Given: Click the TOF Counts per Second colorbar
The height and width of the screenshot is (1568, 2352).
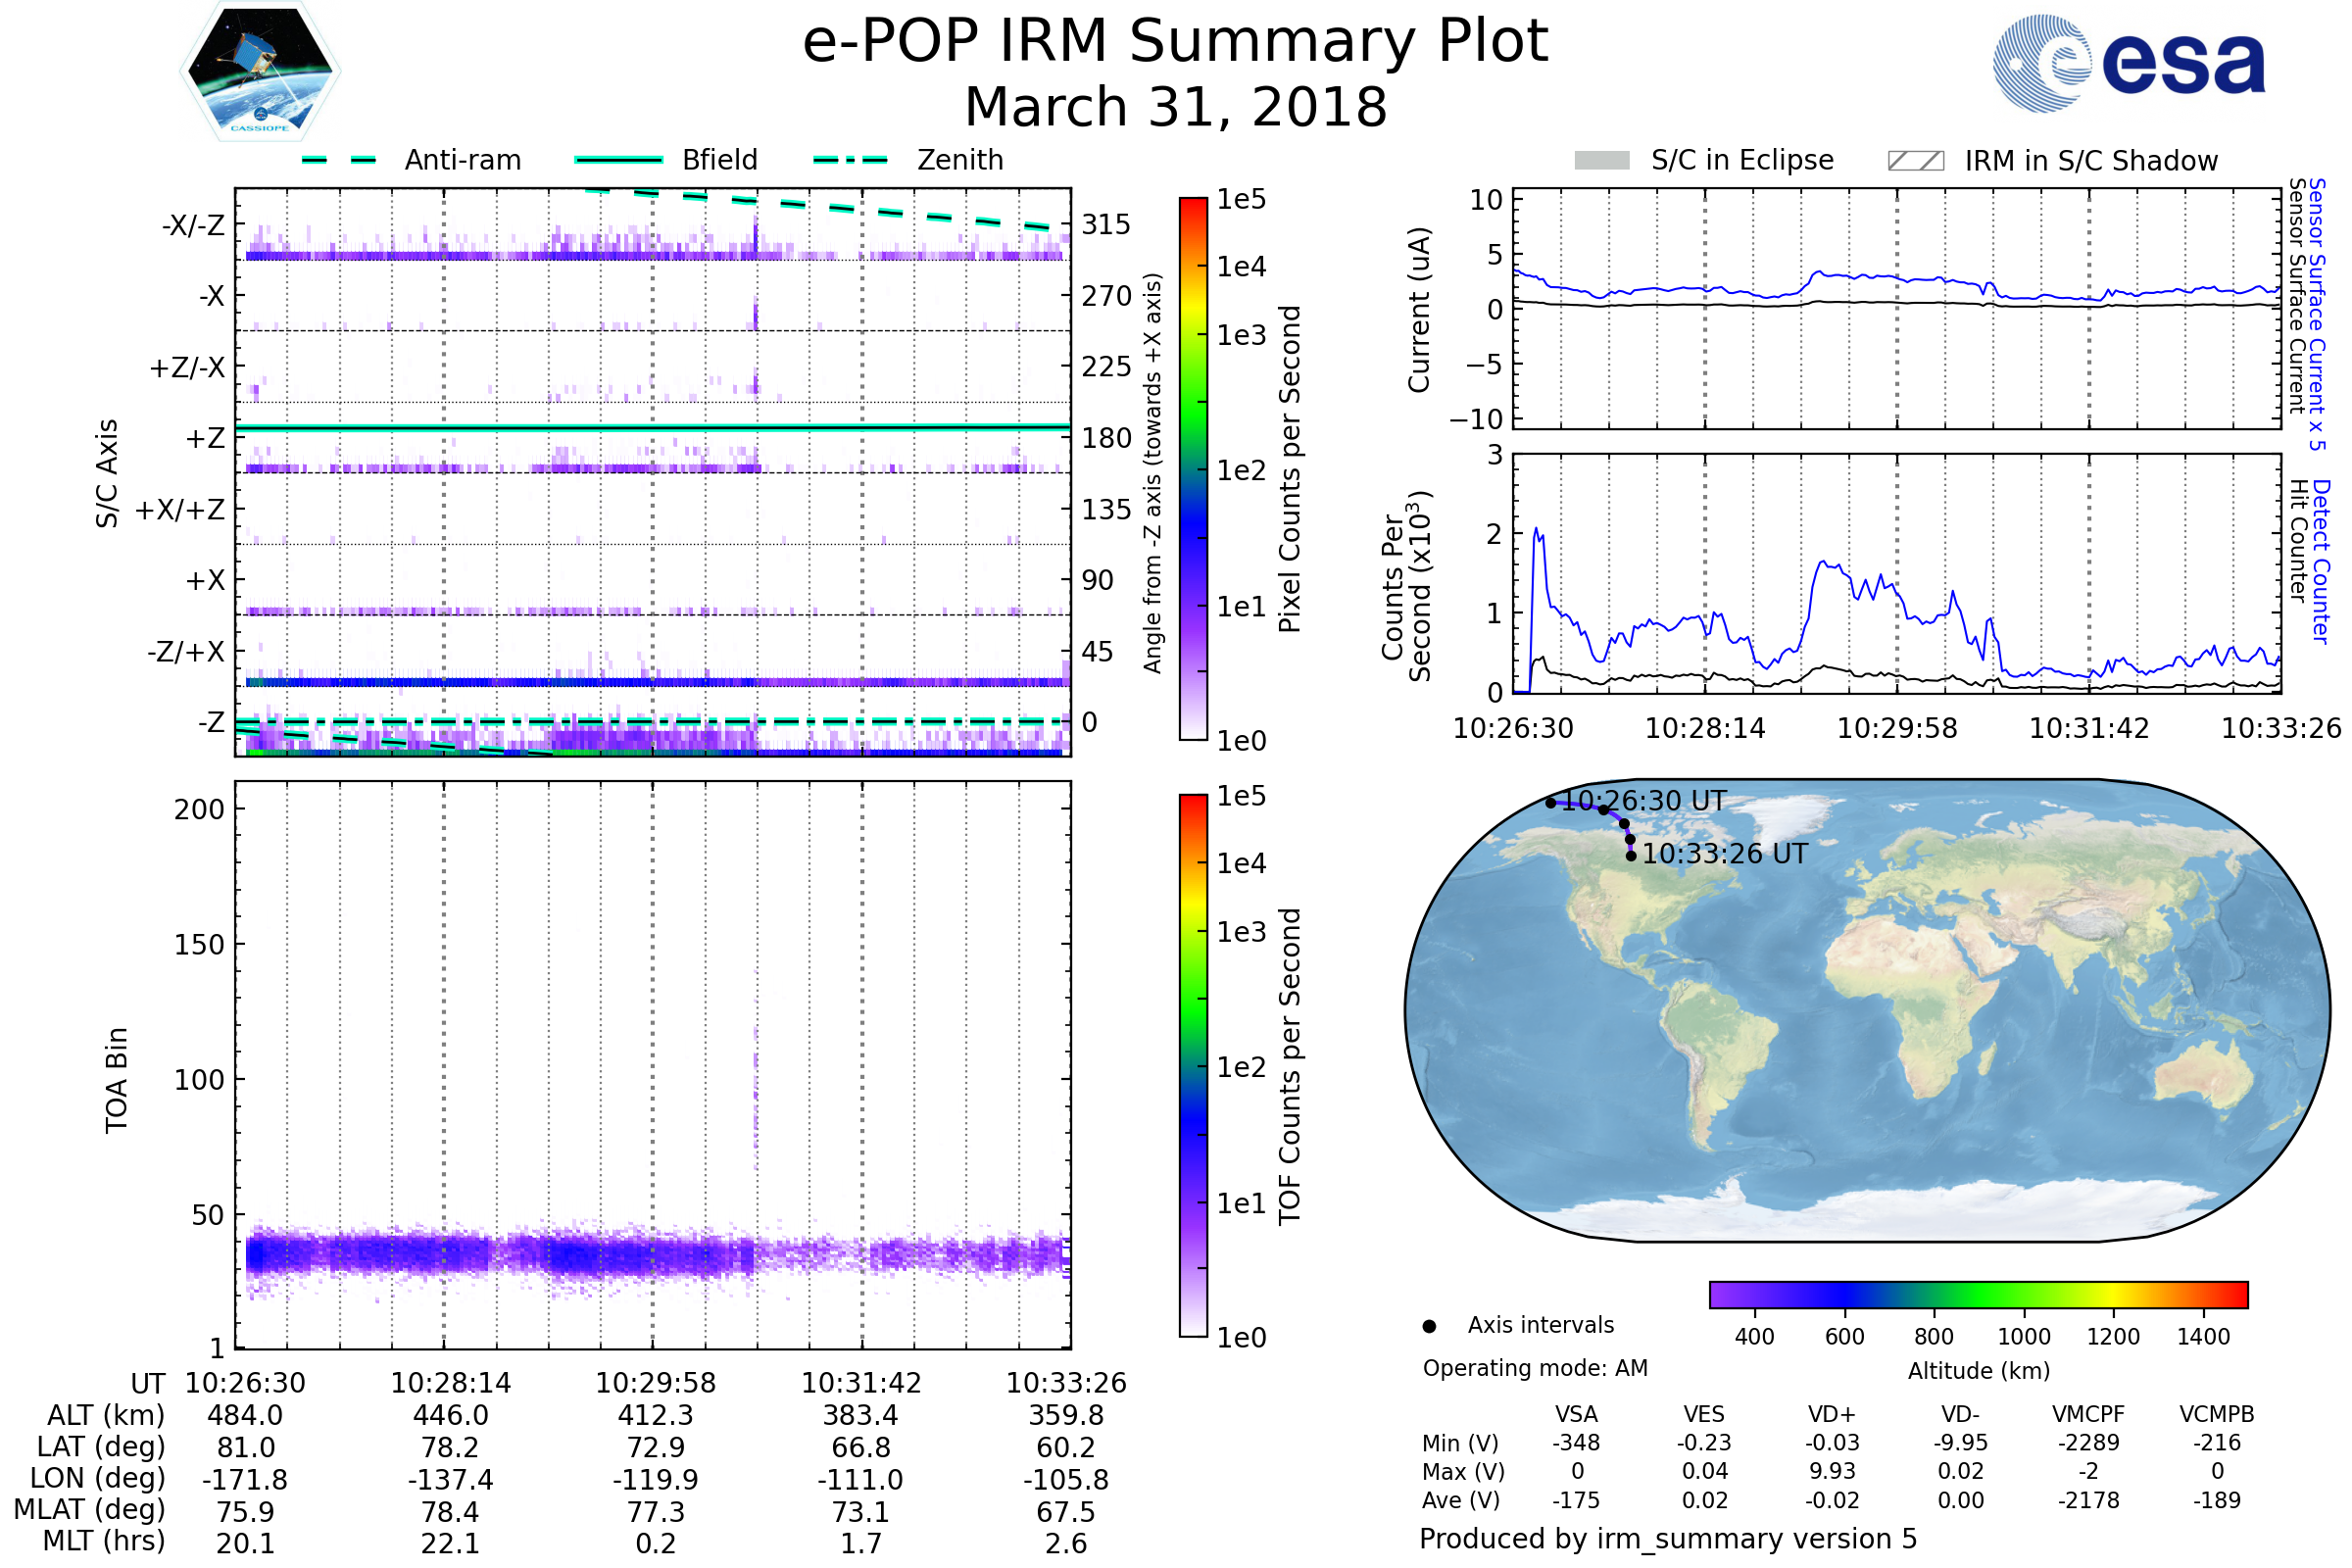Looking at the screenshot, I should pyautogui.click(x=1193, y=1065).
